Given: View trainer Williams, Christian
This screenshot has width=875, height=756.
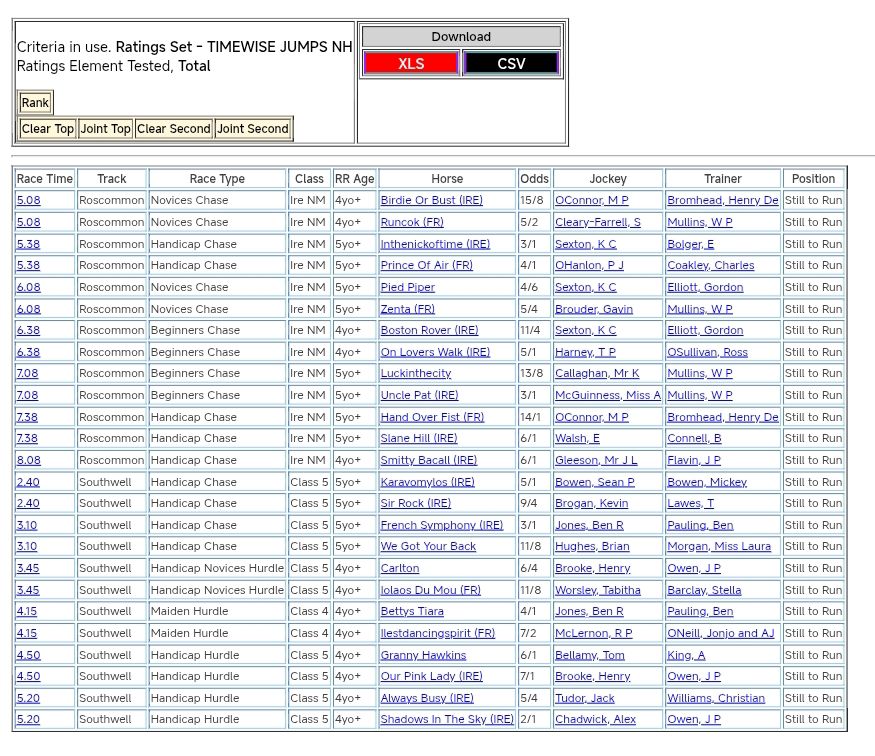Looking at the screenshot, I should click(x=715, y=699).
